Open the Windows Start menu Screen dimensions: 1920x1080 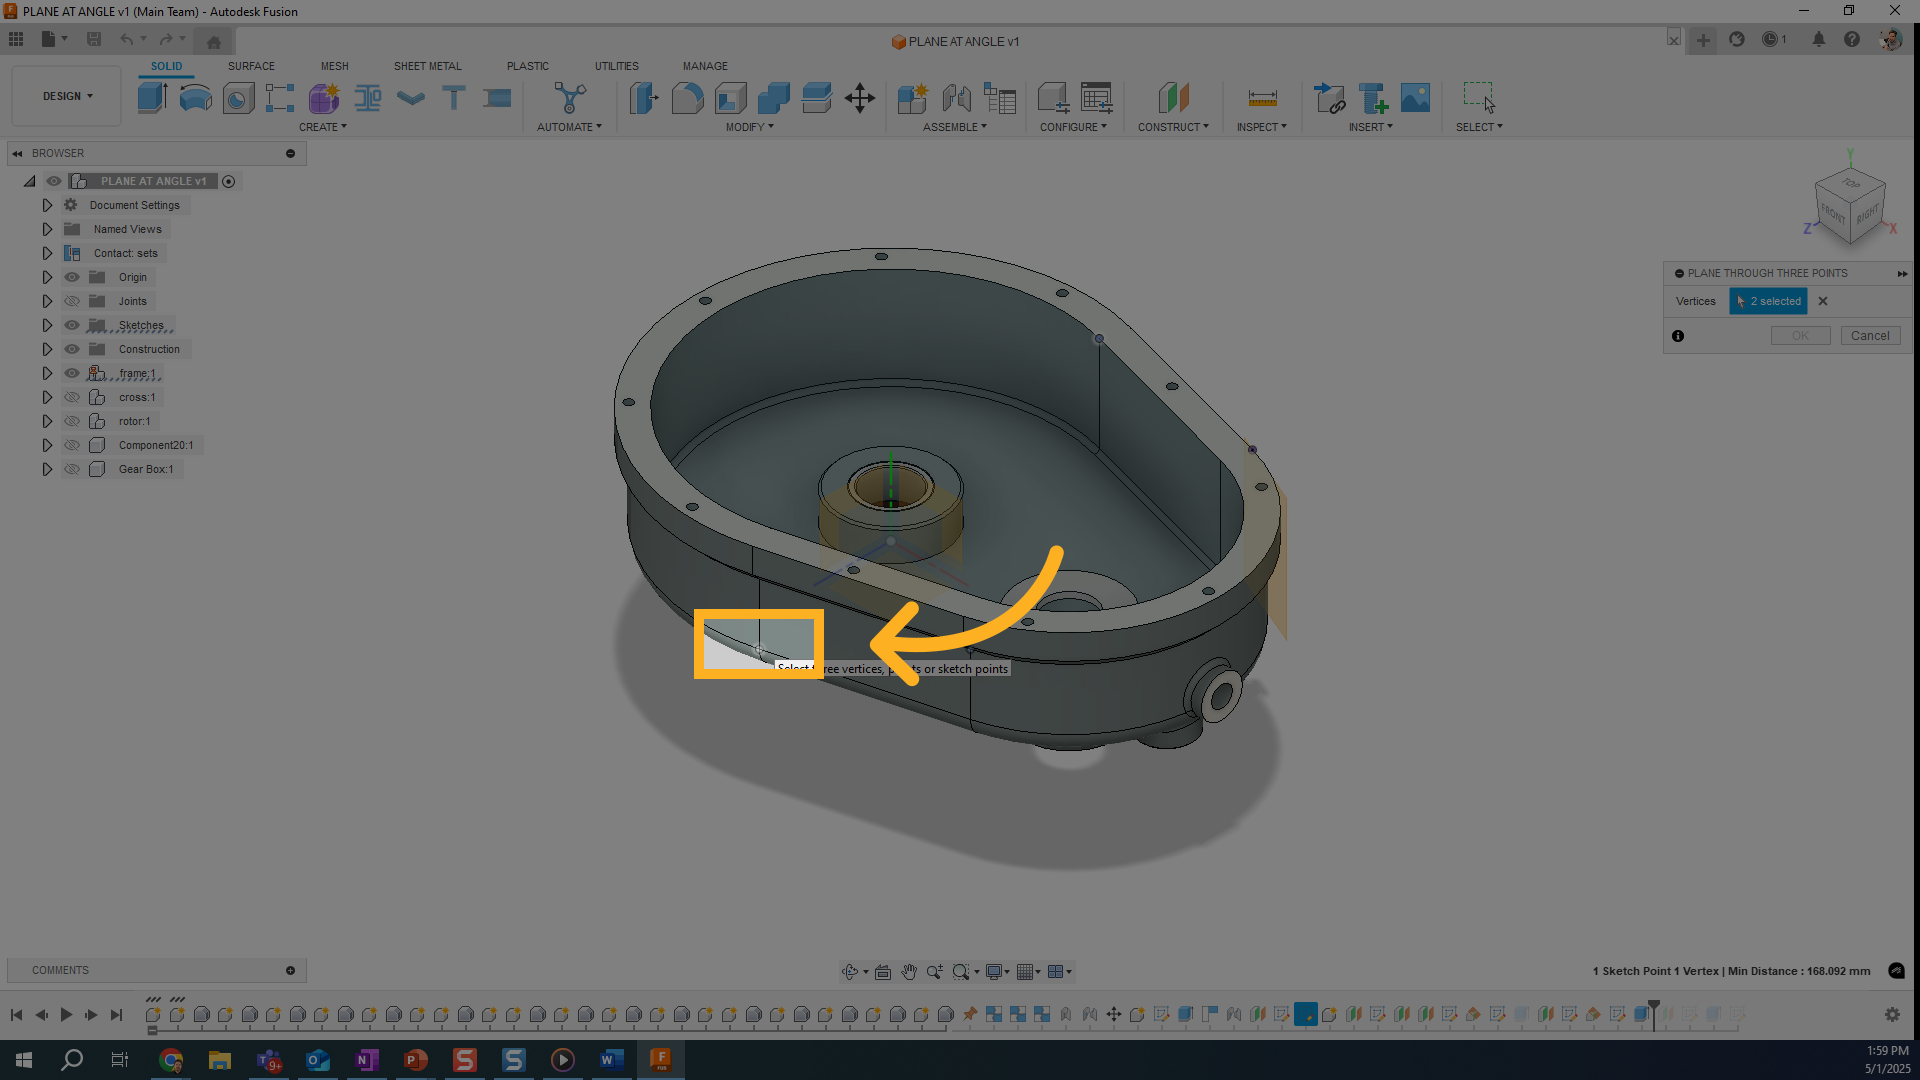coord(24,1060)
